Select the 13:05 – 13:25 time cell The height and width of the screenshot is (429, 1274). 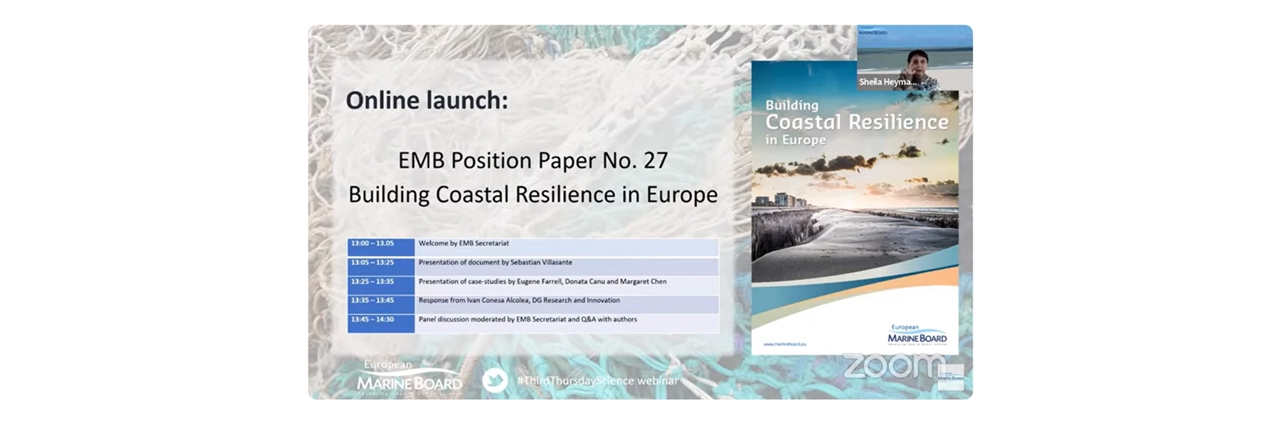point(381,266)
